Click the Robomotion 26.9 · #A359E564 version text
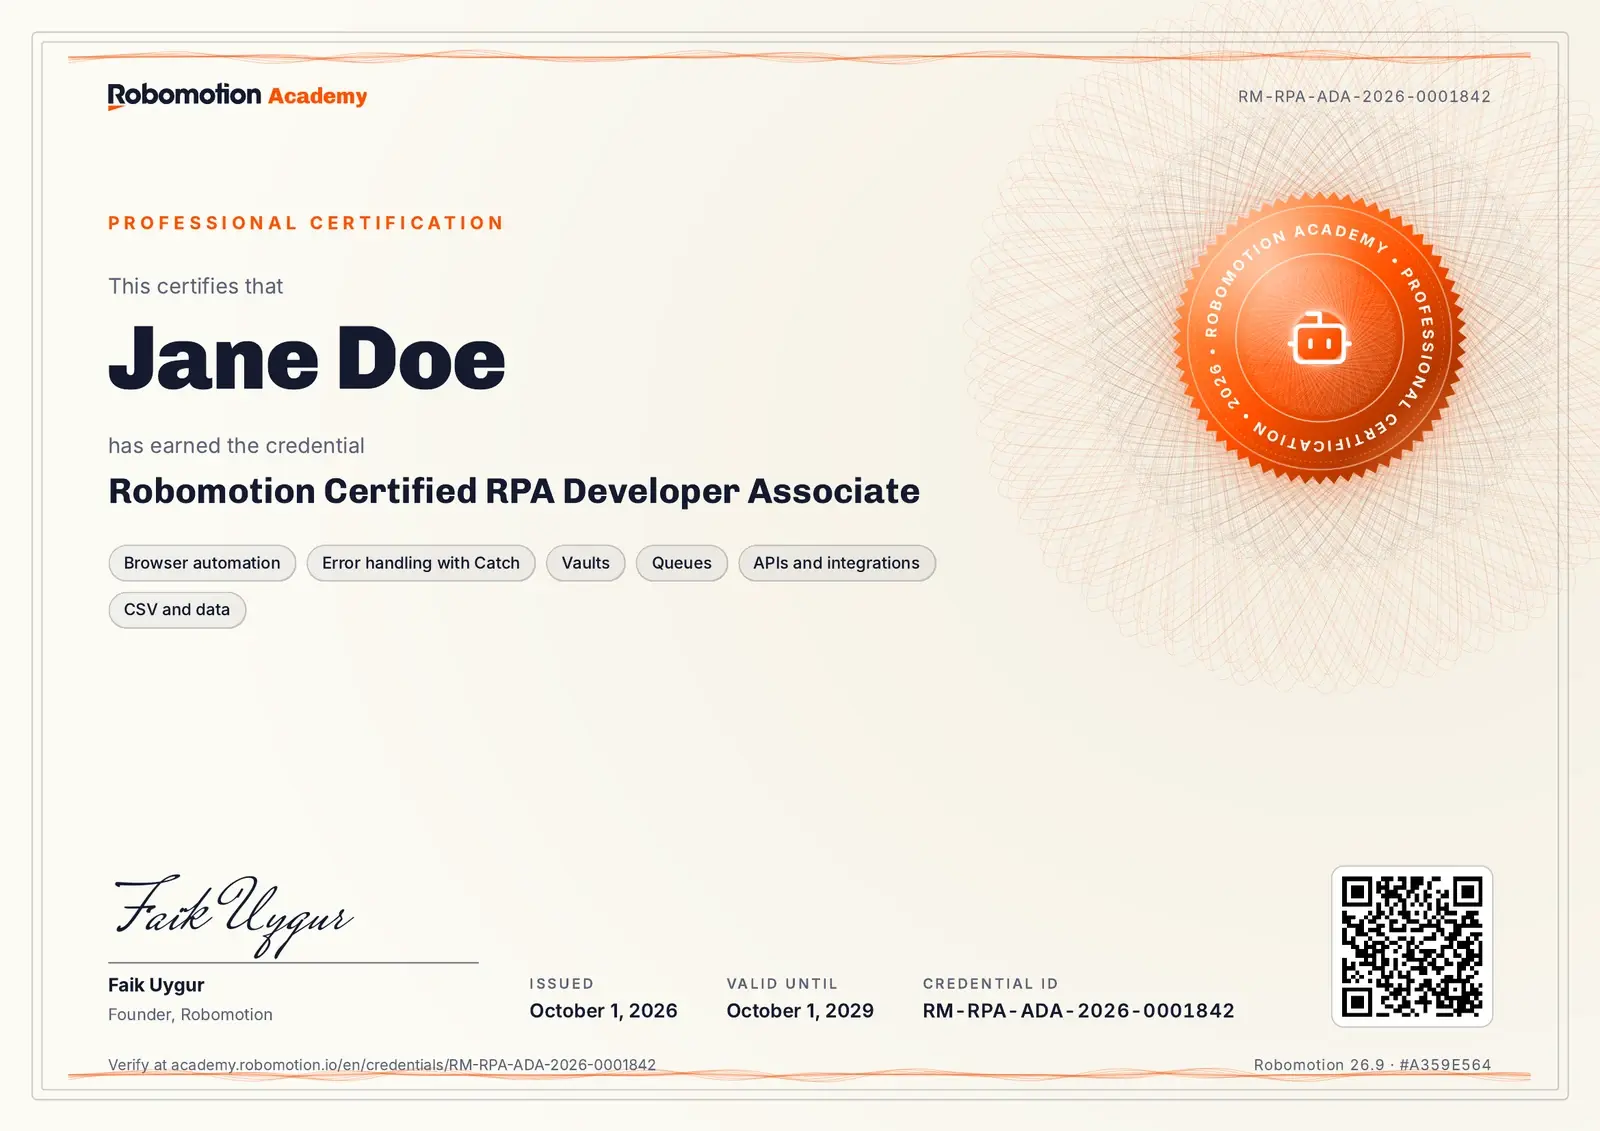 tap(1372, 1065)
